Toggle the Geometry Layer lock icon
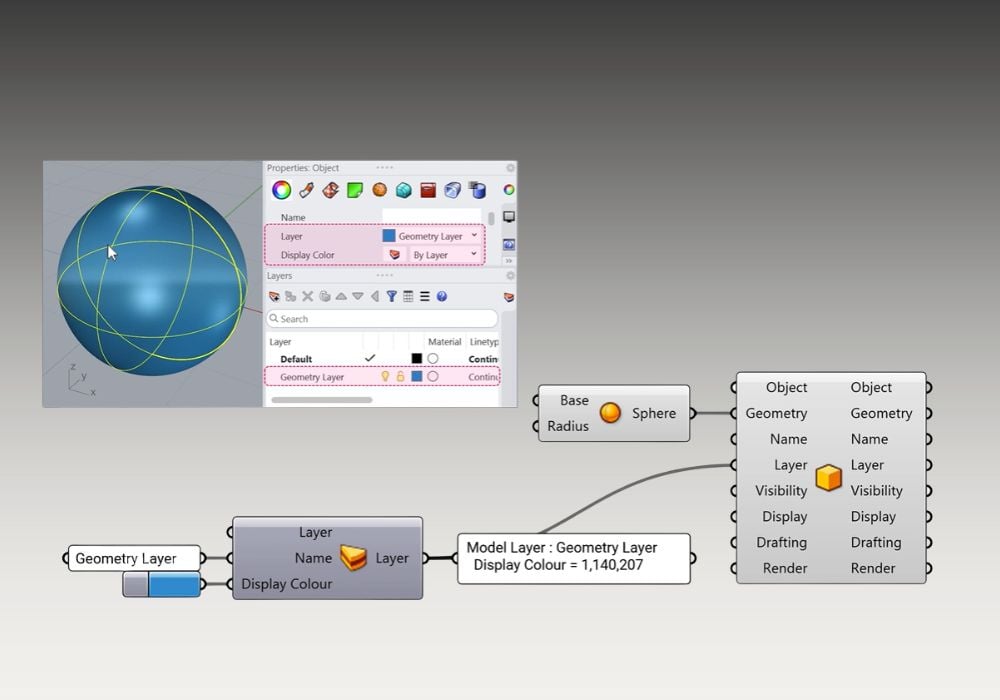This screenshot has width=1000, height=700. 401,377
